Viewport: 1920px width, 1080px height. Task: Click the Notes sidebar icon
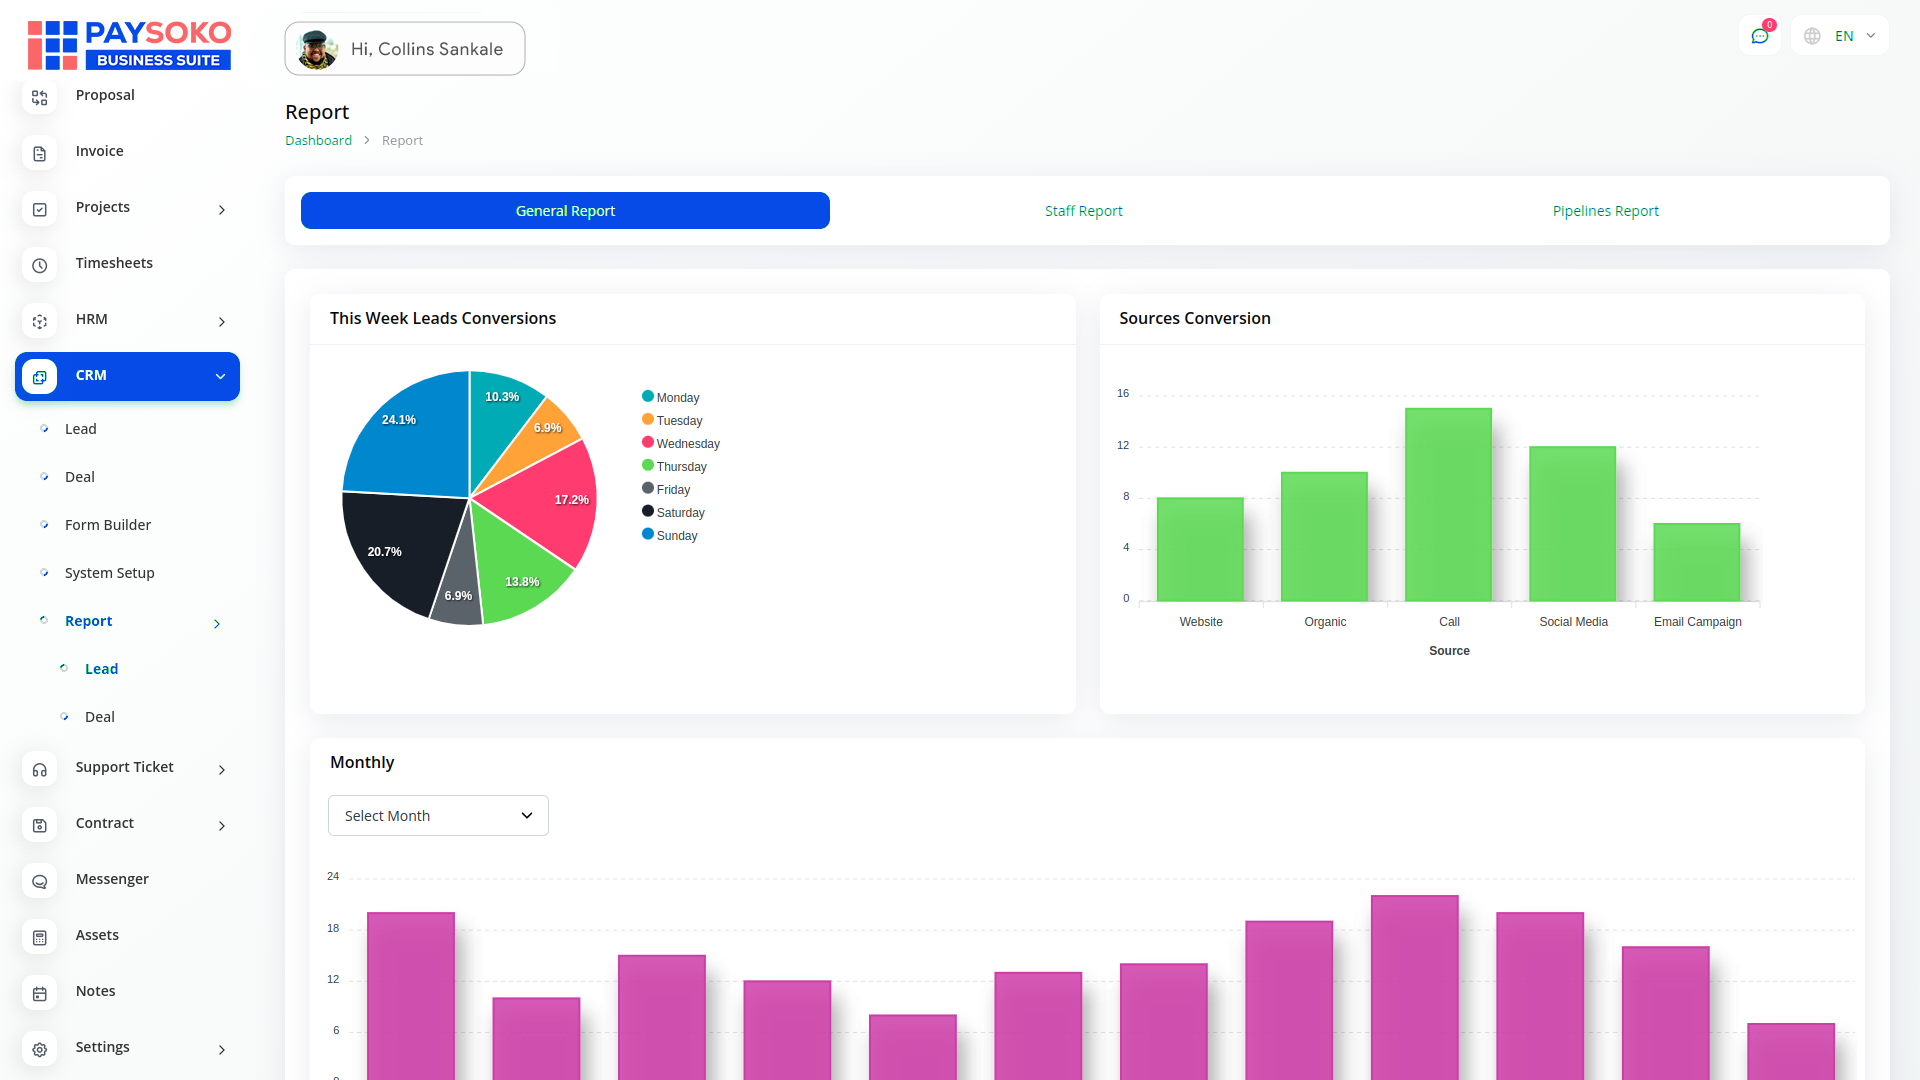point(40,993)
